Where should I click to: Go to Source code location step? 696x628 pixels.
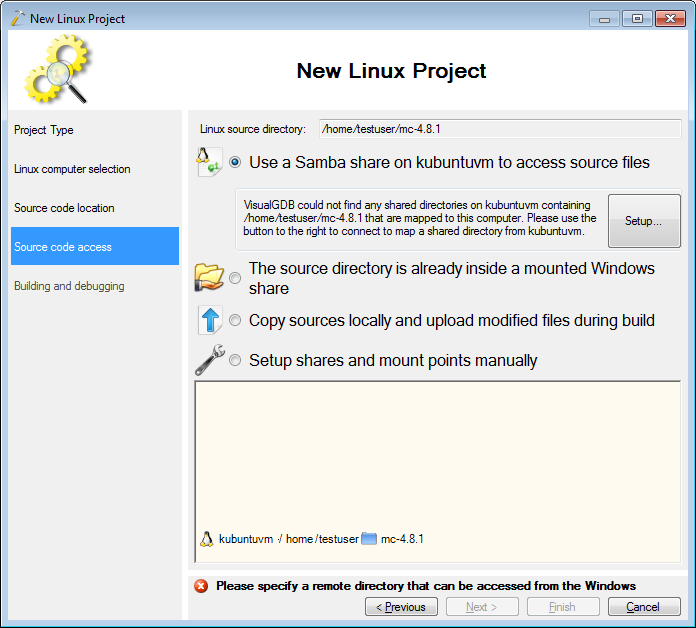[x=95, y=208]
